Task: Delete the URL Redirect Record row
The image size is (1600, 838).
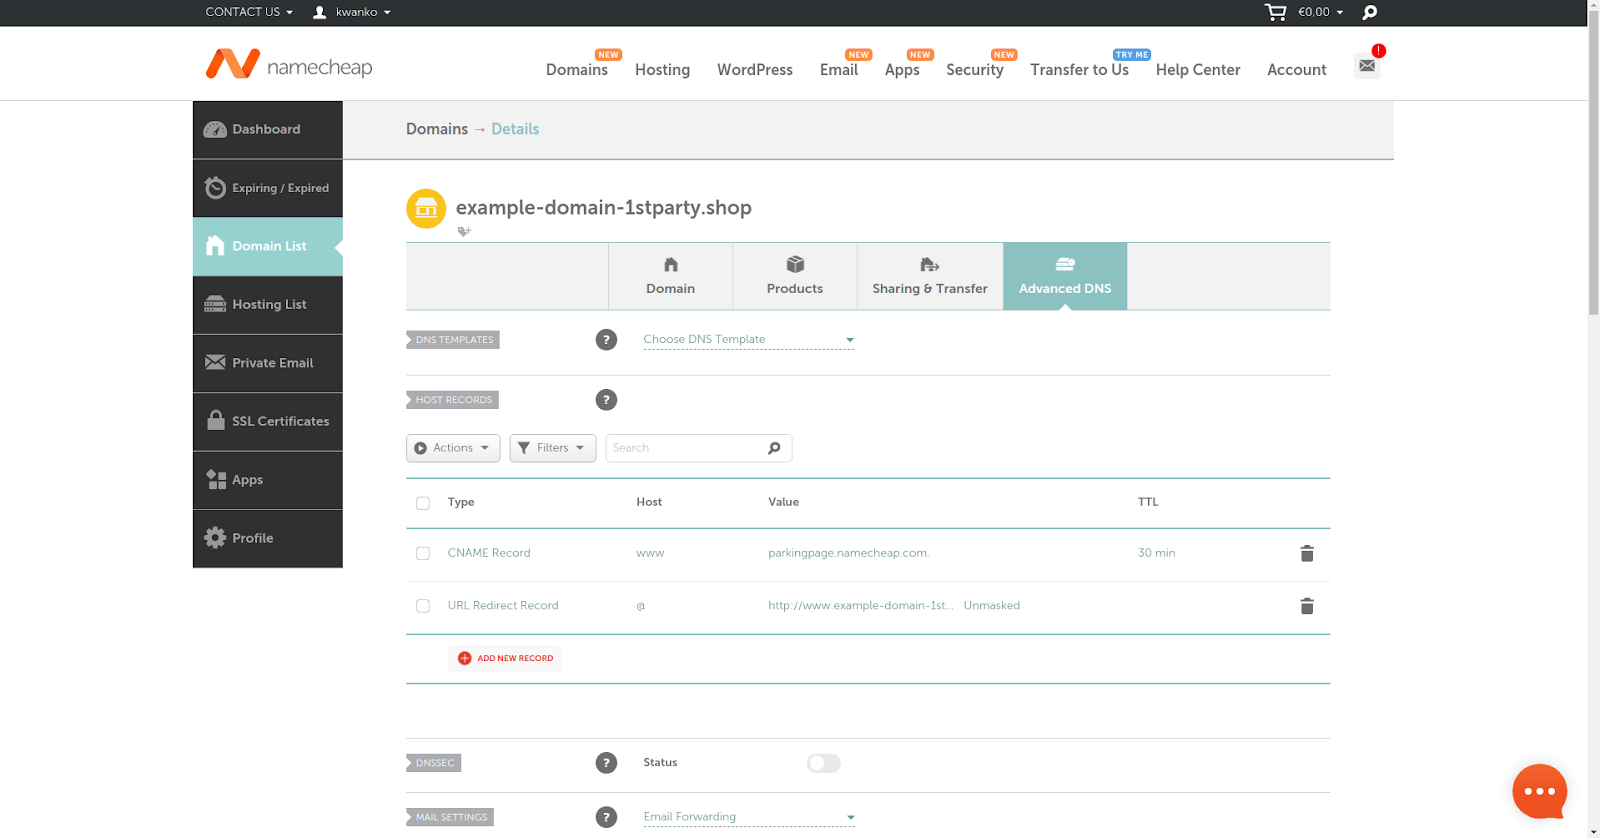Action: pos(1306,606)
